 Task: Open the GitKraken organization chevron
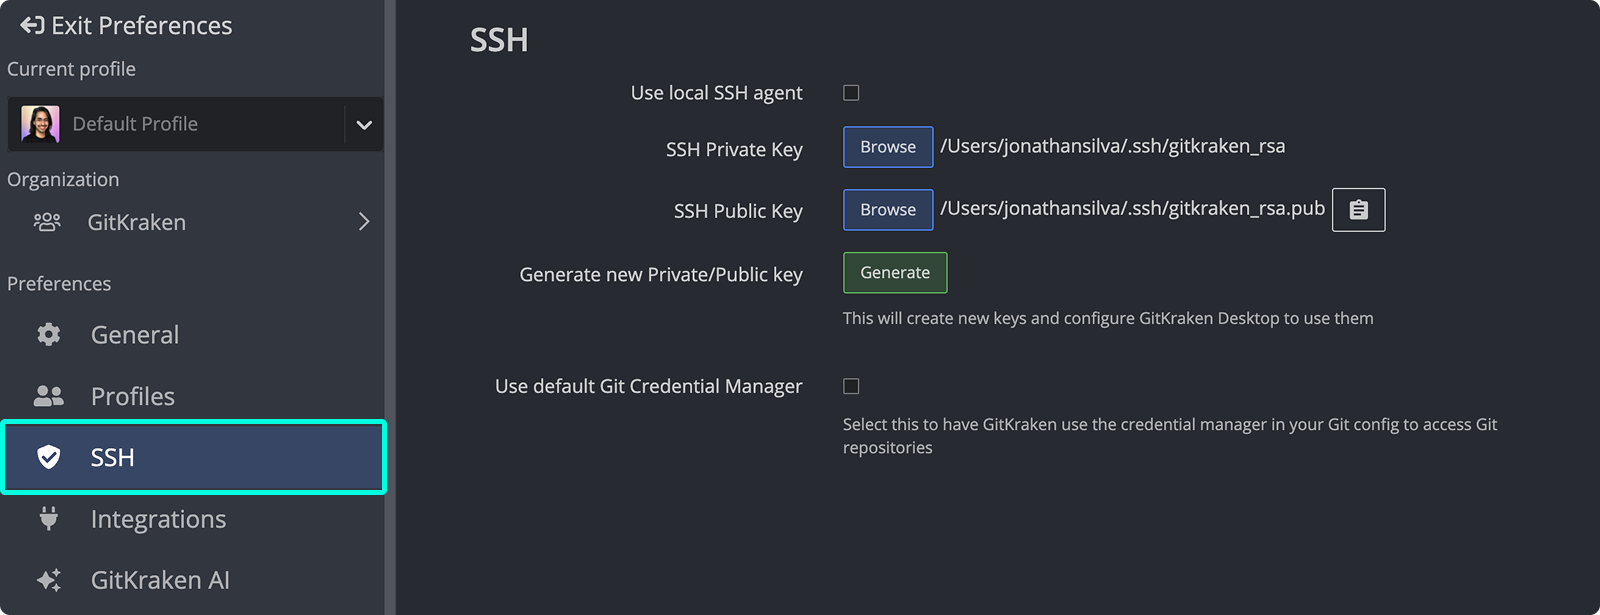[x=364, y=222]
